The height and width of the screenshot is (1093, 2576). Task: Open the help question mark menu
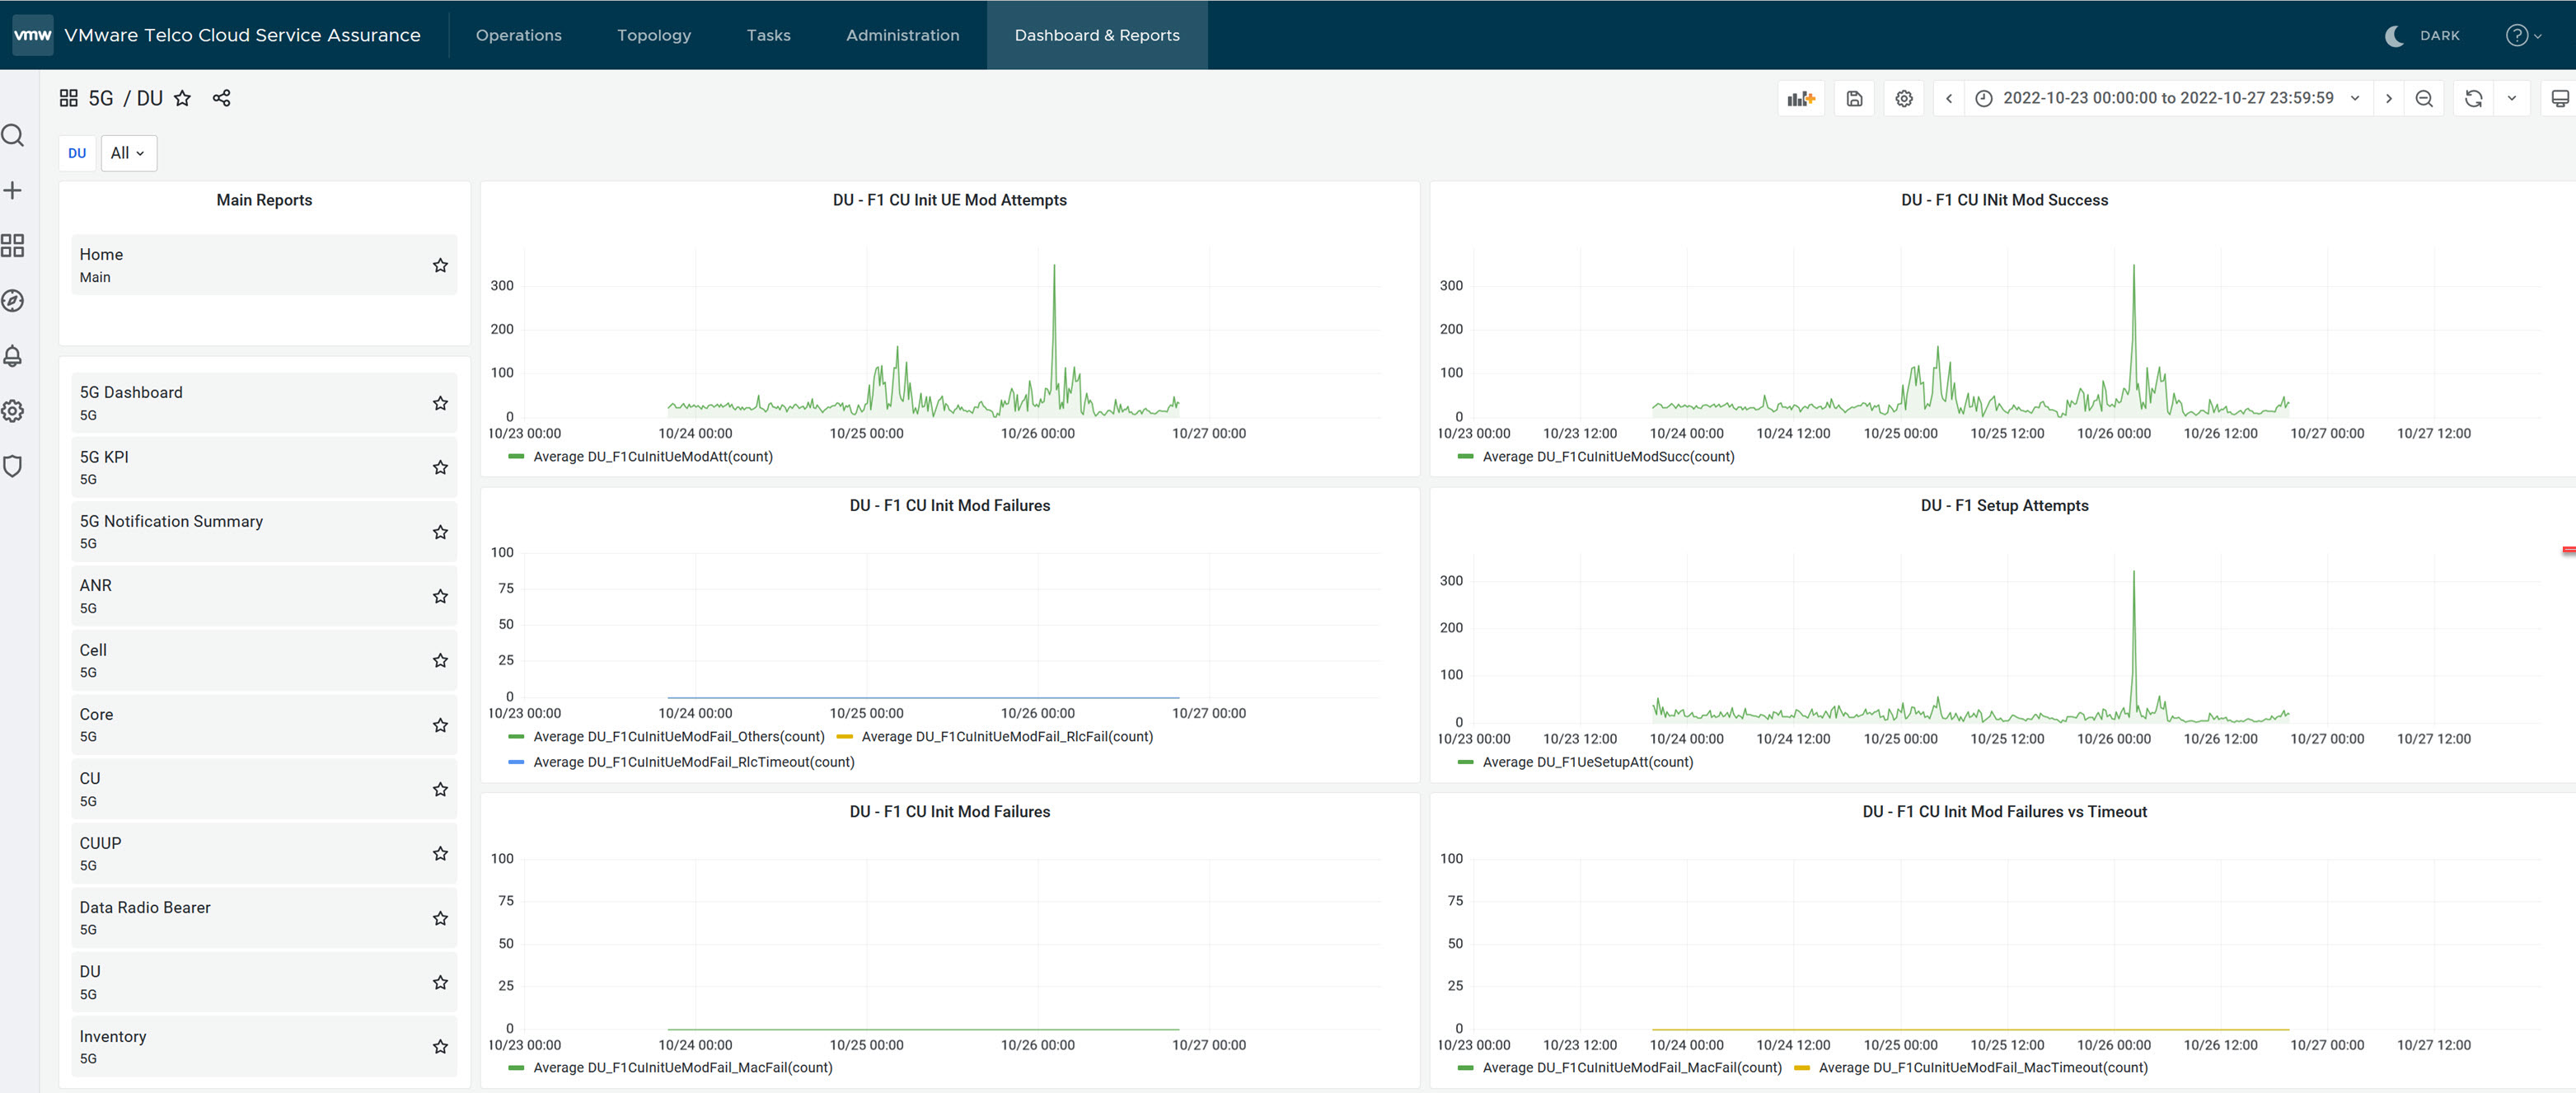click(2523, 35)
